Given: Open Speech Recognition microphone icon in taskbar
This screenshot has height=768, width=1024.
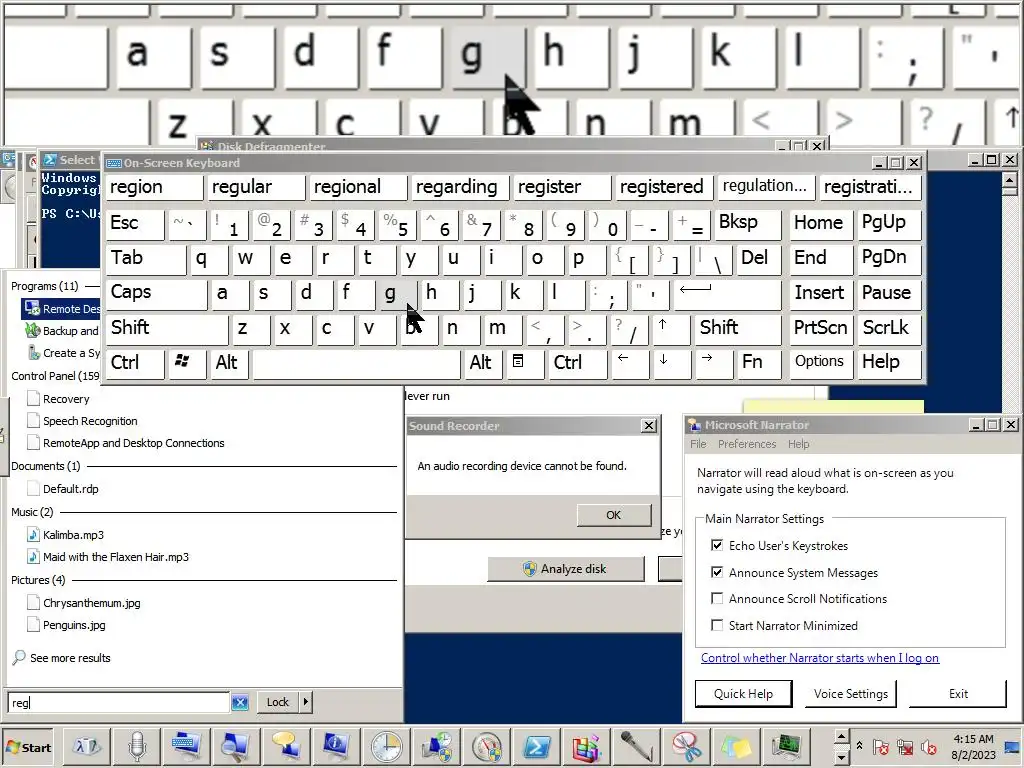Looking at the screenshot, I should pyautogui.click(x=137, y=746).
